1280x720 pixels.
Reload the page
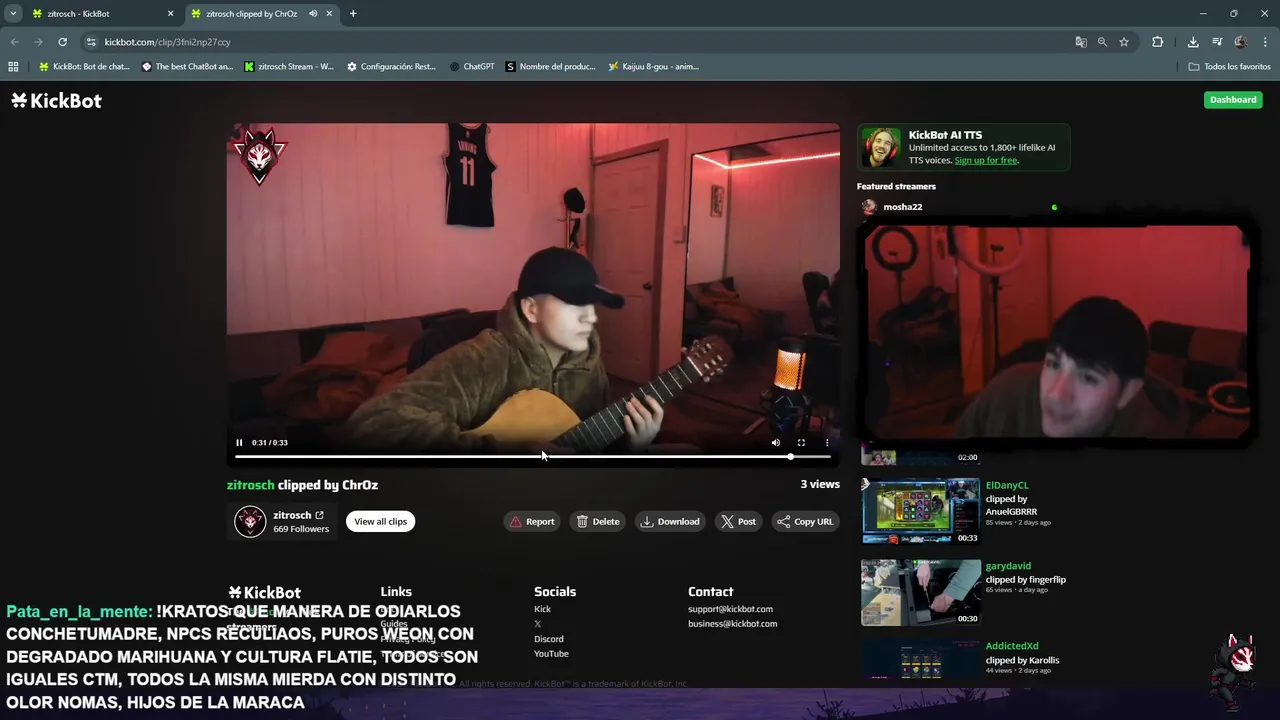pos(62,42)
